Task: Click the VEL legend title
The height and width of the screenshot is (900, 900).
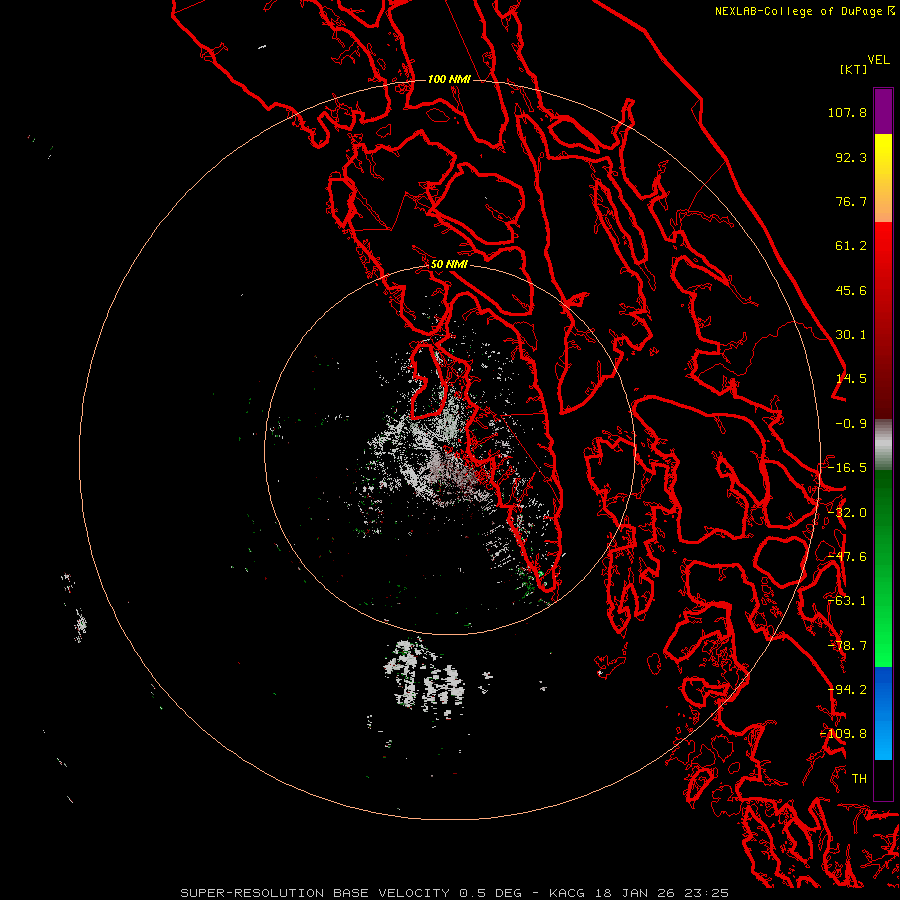Action: click(x=878, y=60)
